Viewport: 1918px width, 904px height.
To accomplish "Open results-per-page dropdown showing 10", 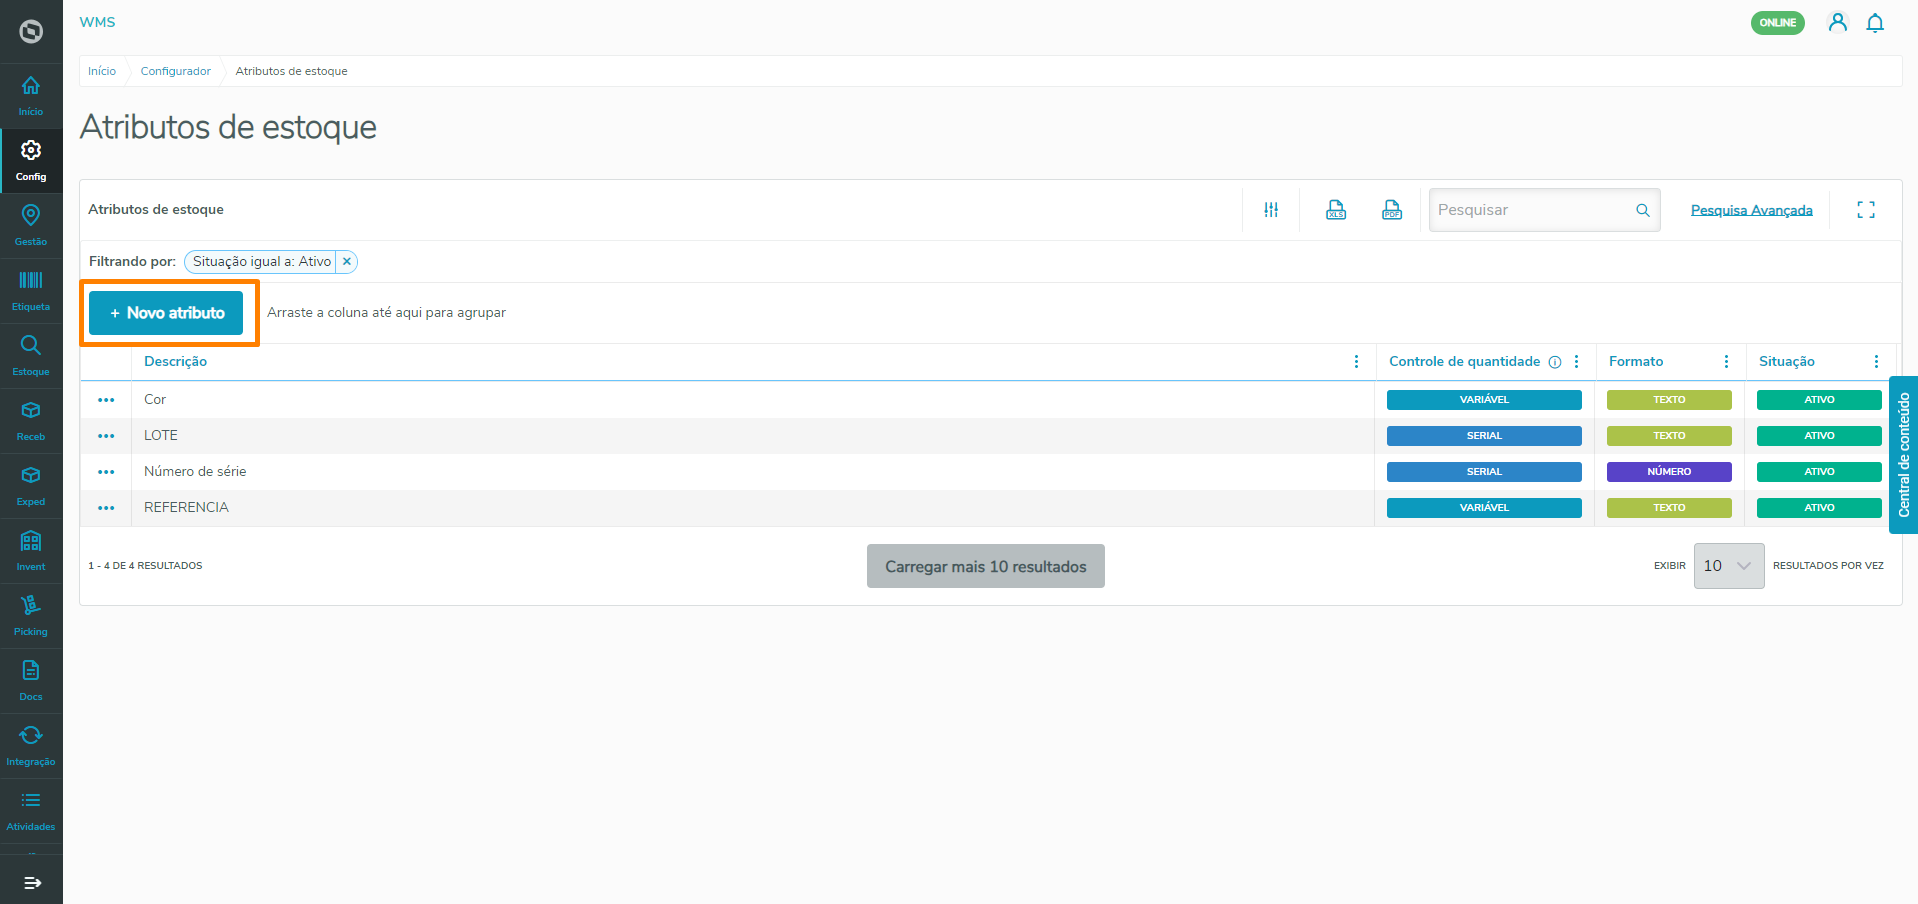I will click(x=1728, y=566).
